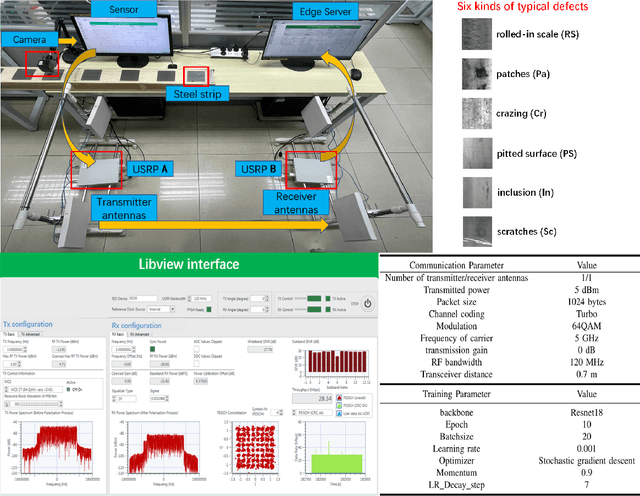The height and width of the screenshot is (496, 640).
Task: Step the Sigma value spinner
Action: pyautogui.click(x=167, y=398)
